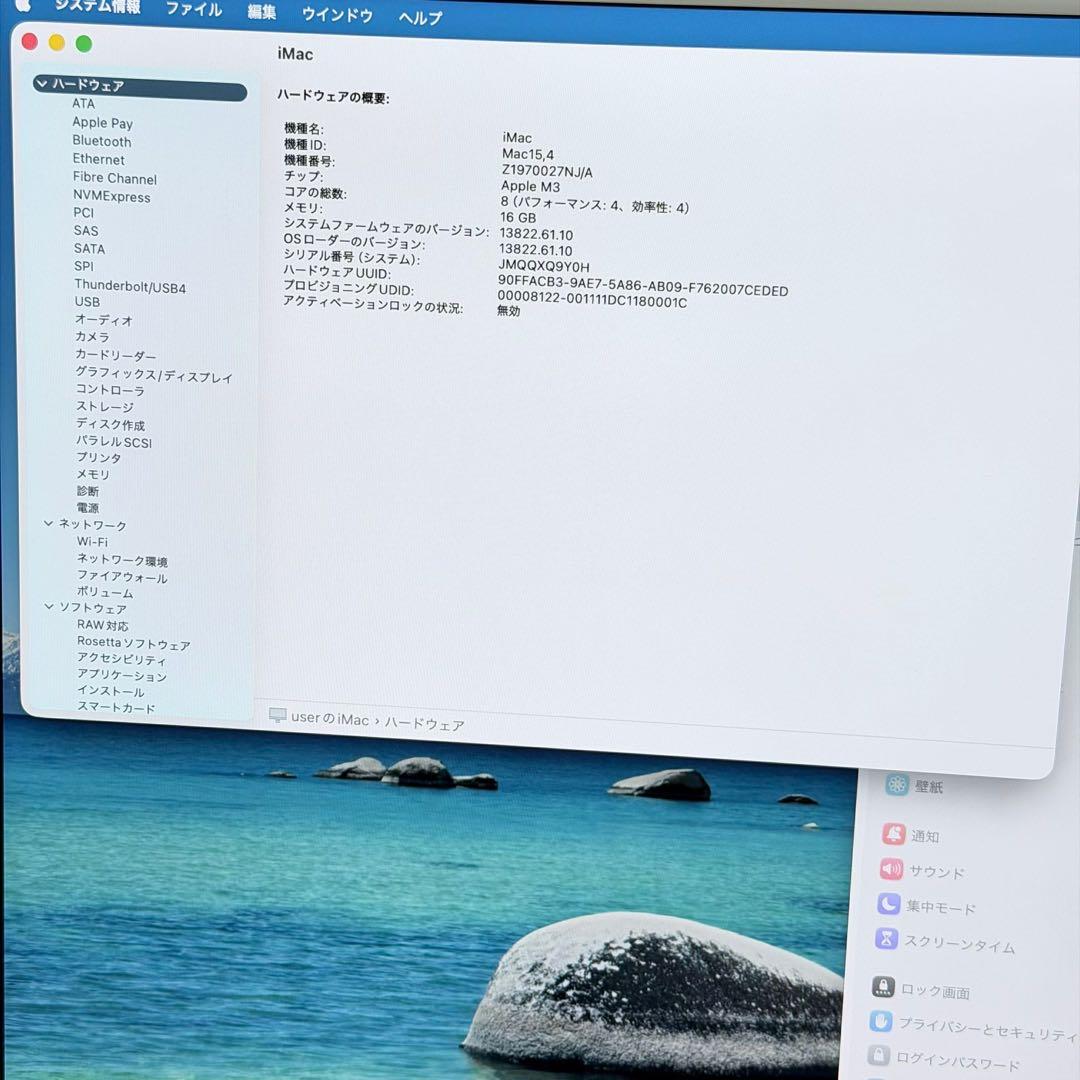This screenshot has height=1080, width=1080.
Task: Open スクリーンタイム icon in System Settings
Action: pos(886,938)
